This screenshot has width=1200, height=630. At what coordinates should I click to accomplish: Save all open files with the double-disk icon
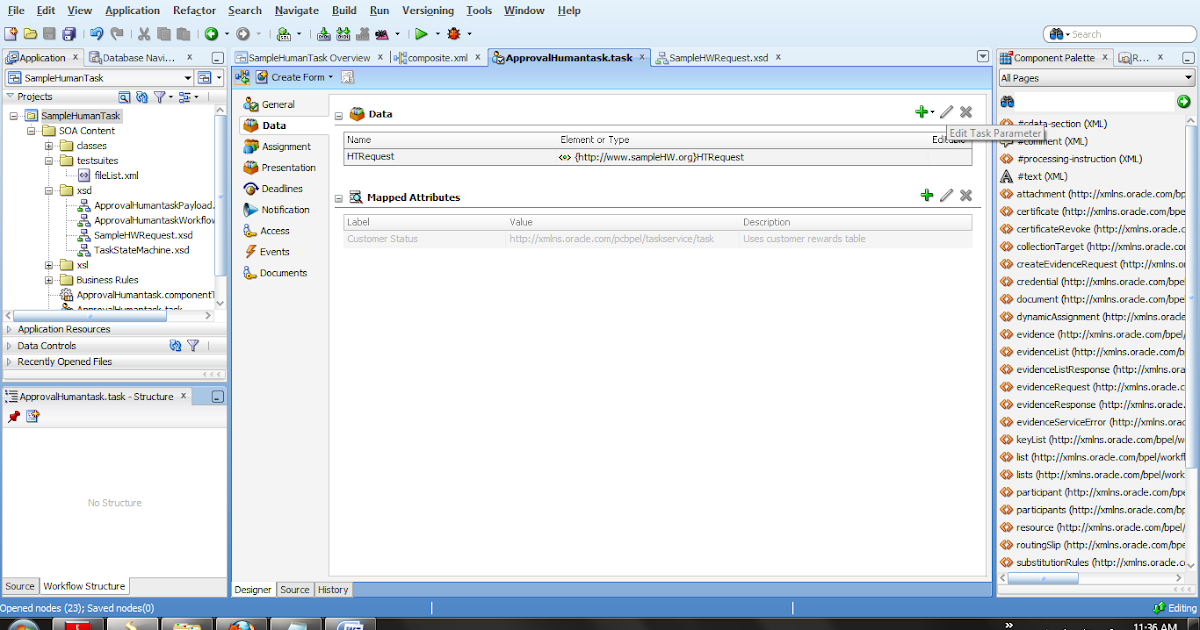click(68, 33)
